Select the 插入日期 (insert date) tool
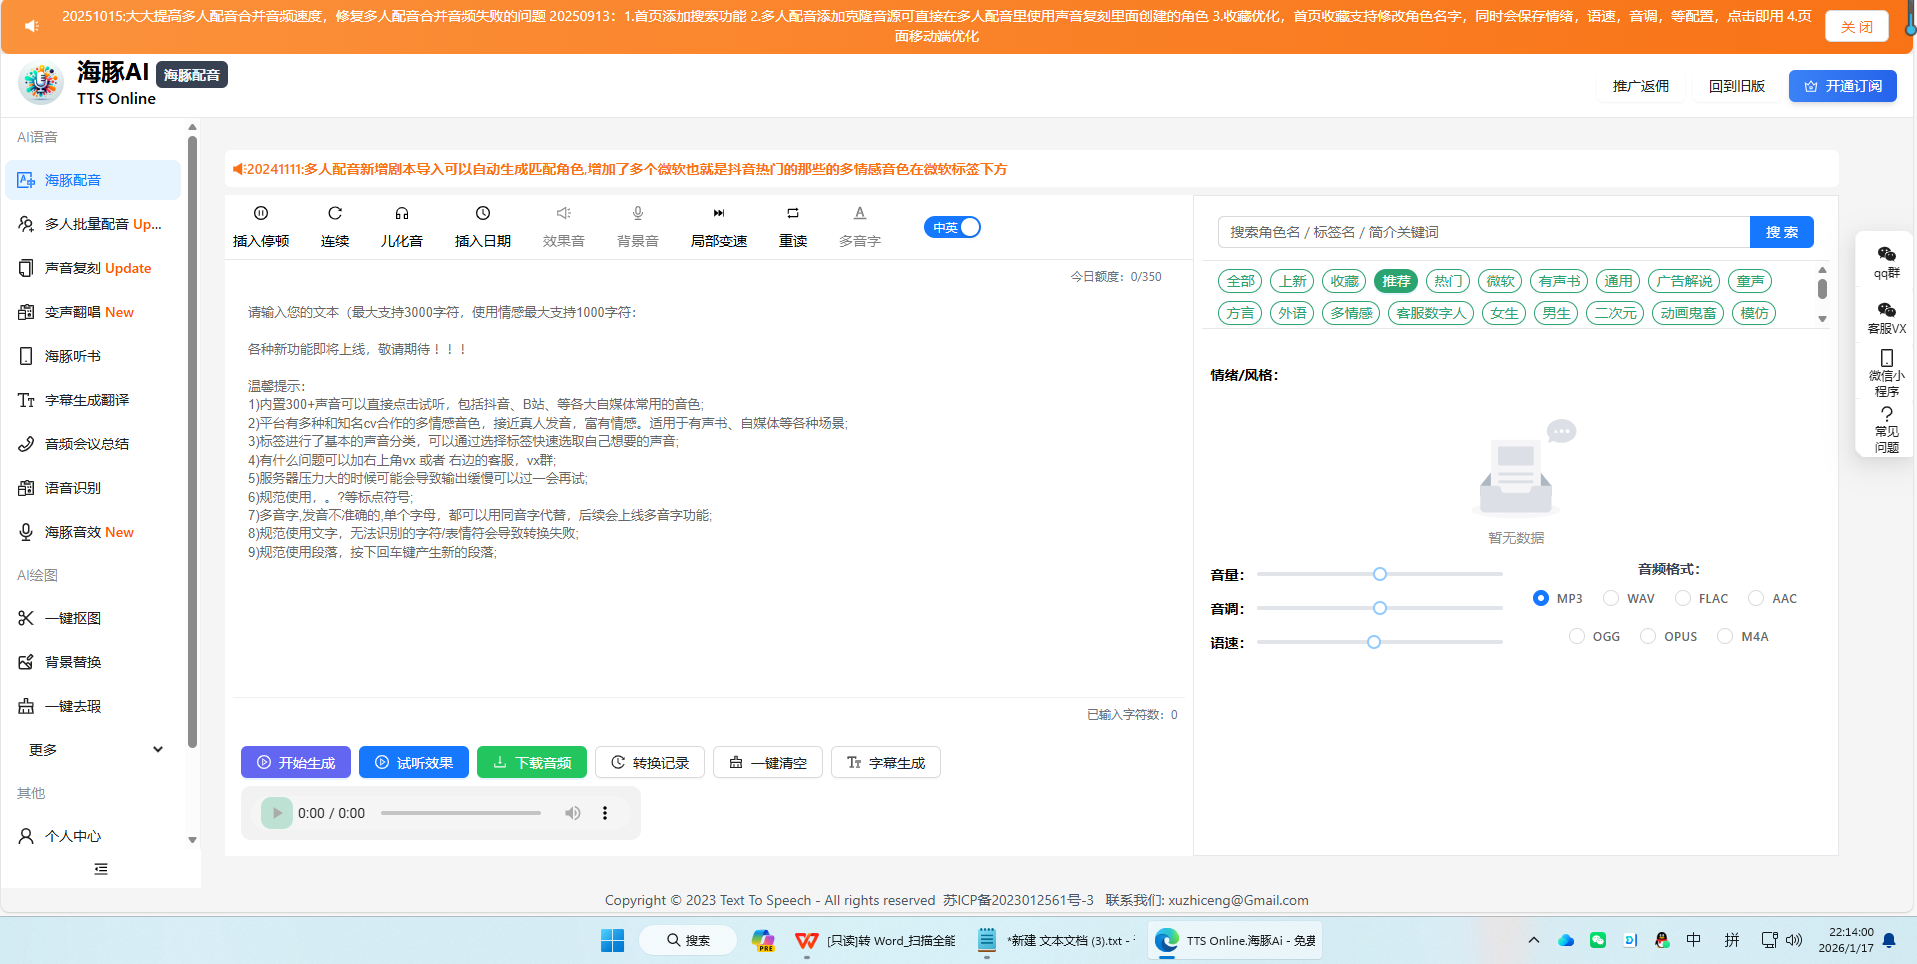This screenshot has width=1917, height=964. (x=482, y=225)
